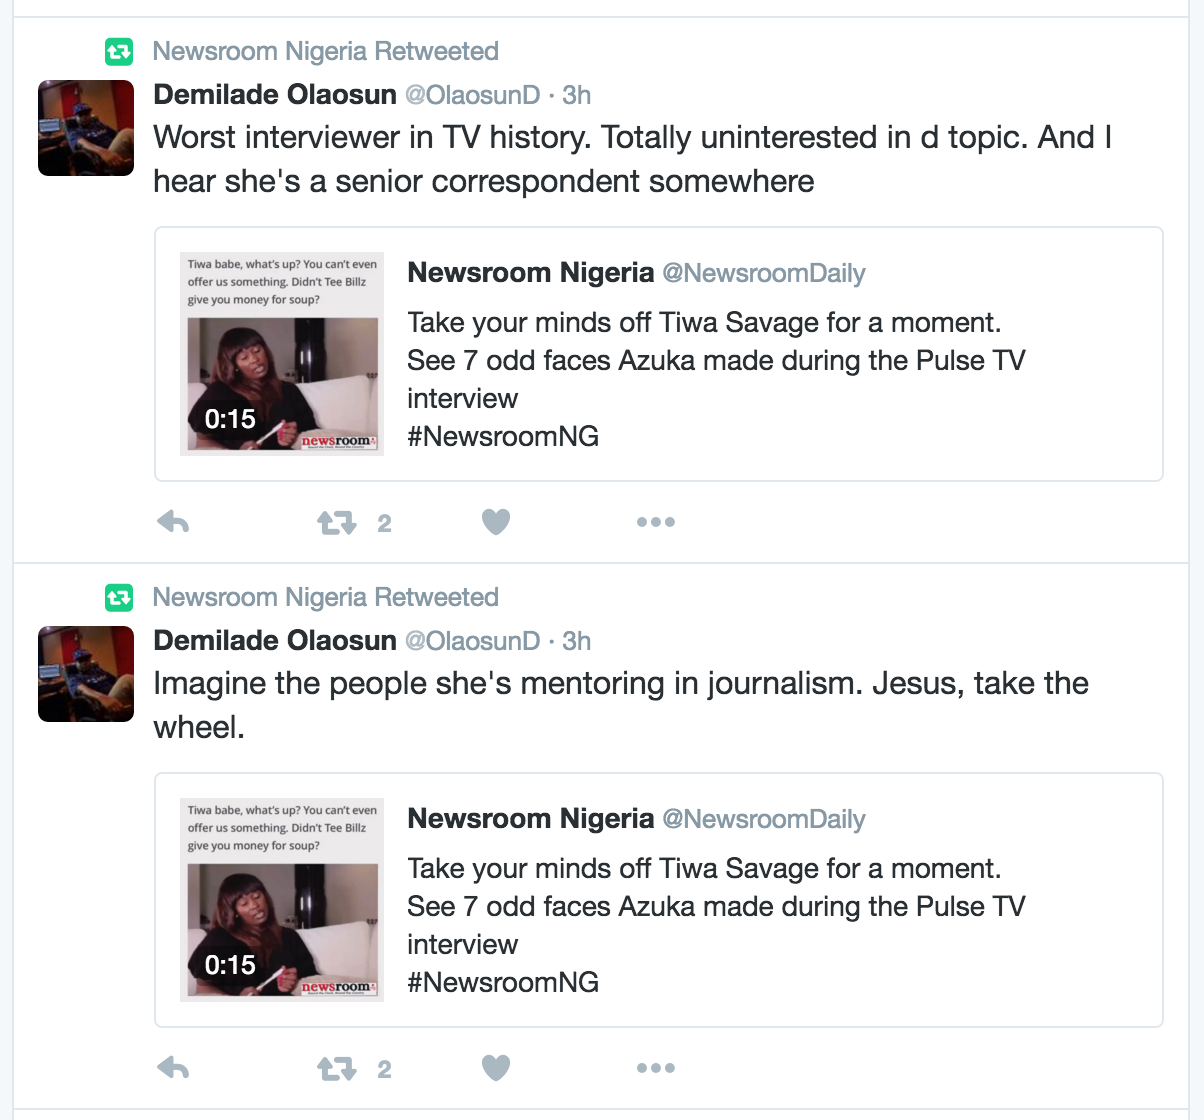The width and height of the screenshot is (1204, 1120).
Task: Retweet the 'Imagine the people she's mentoring' tweet
Action: pos(336,1067)
